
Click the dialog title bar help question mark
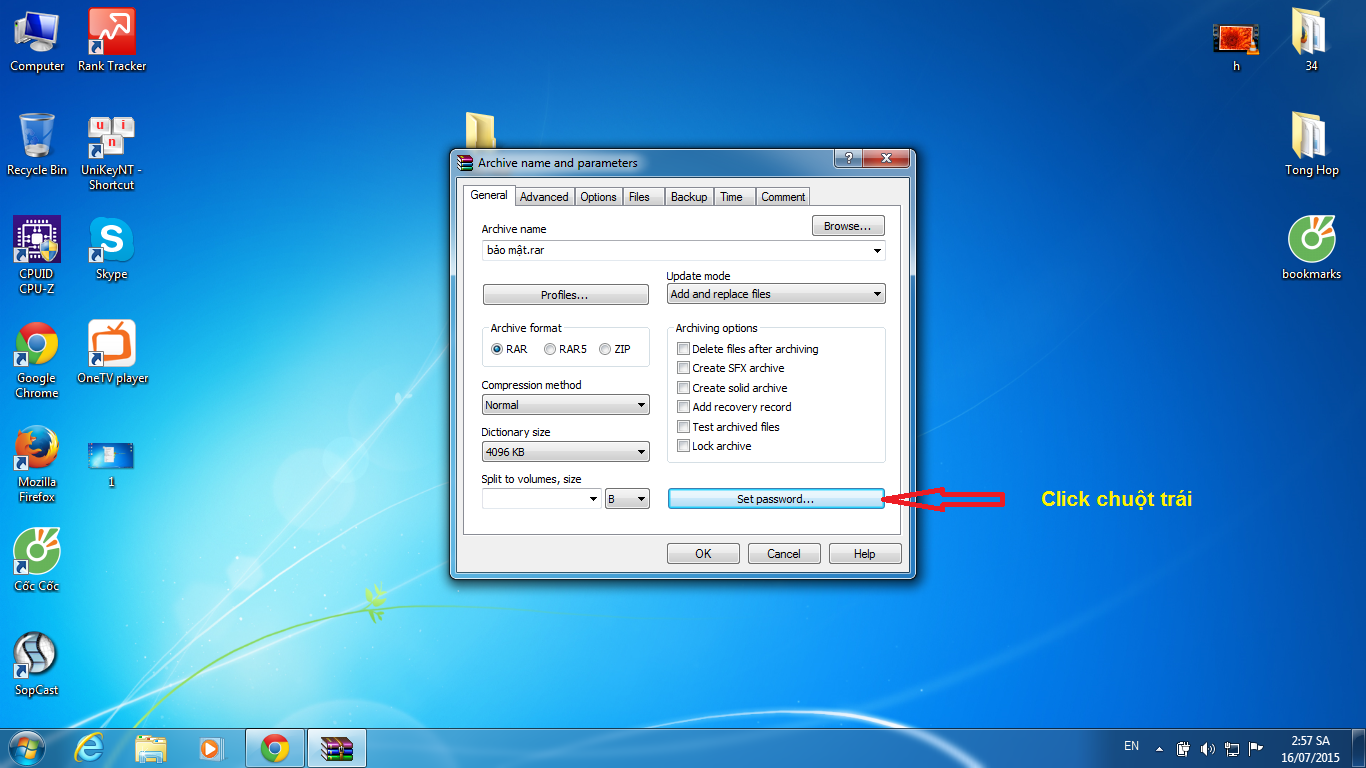[x=848, y=160]
